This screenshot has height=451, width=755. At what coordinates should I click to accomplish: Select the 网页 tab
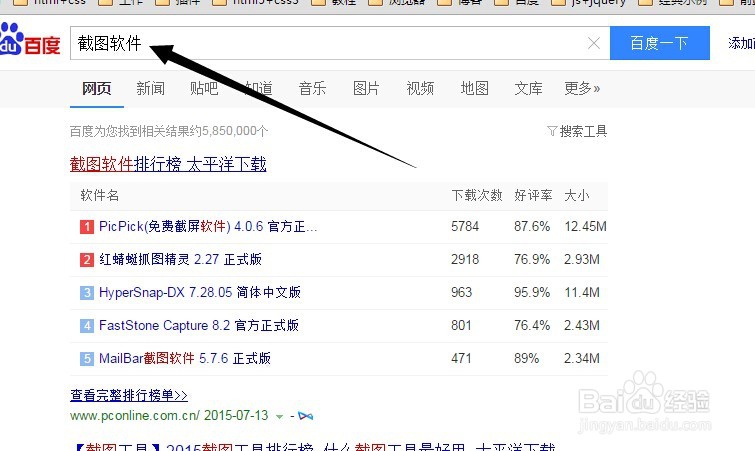click(96, 89)
